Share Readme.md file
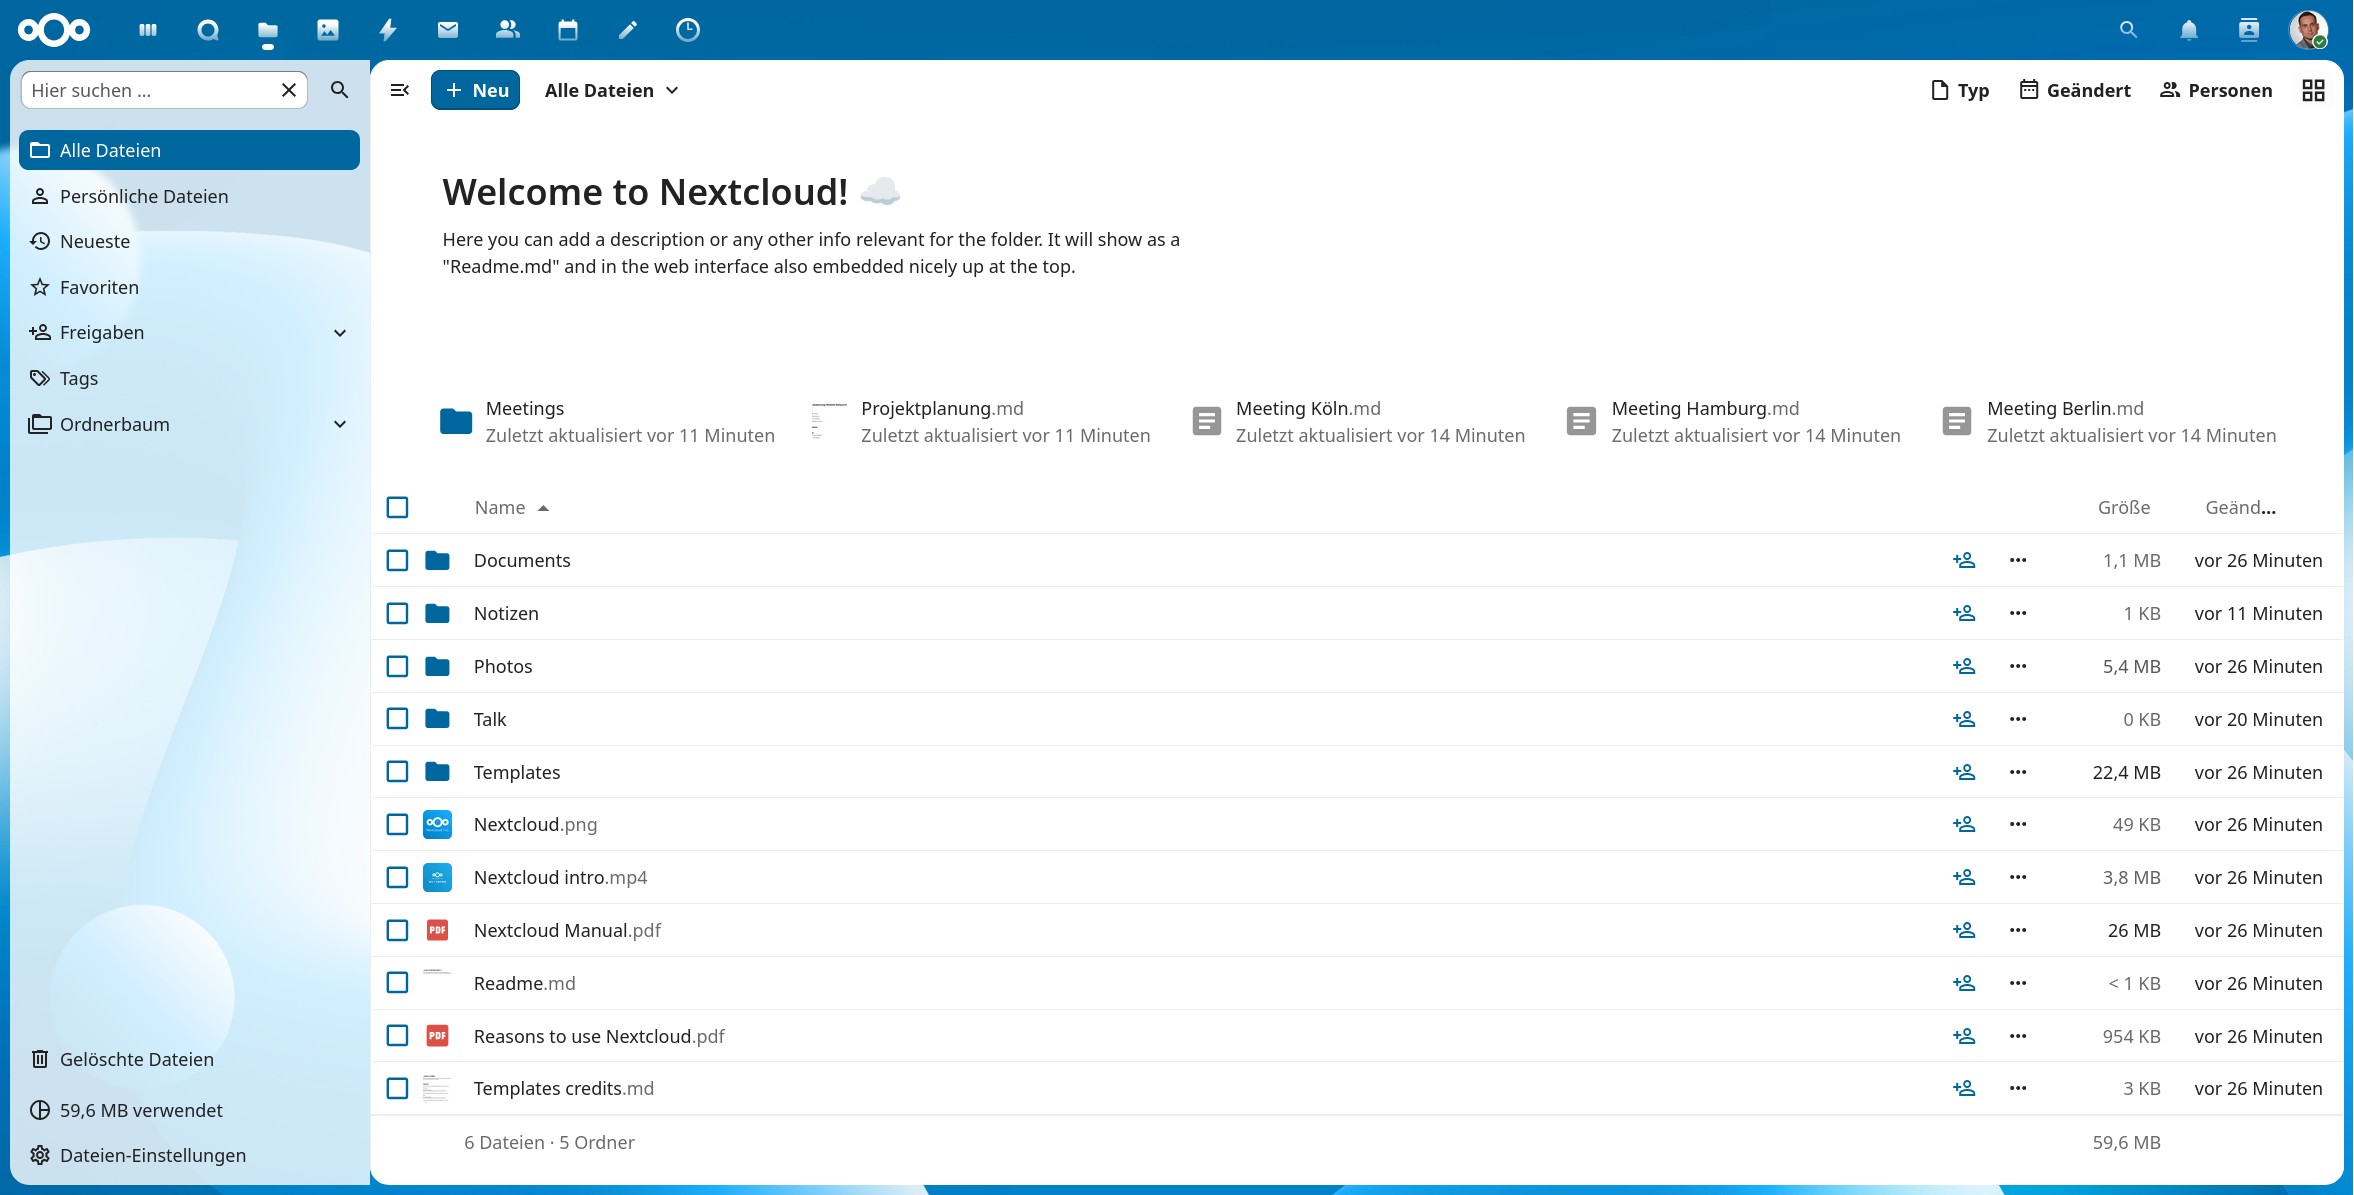This screenshot has width=2354, height=1195. click(x=1964, y=983)
